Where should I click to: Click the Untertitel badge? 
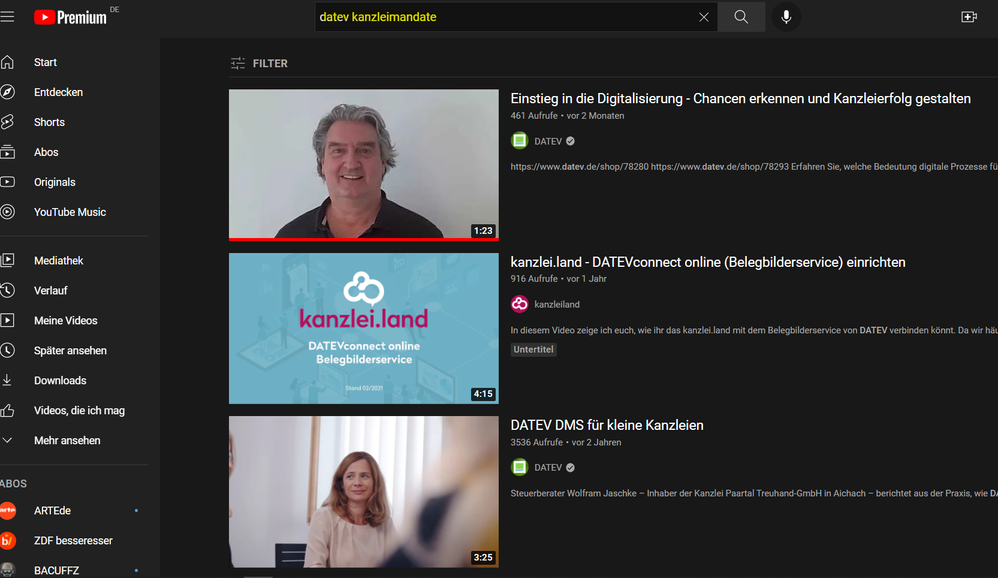[x=533, y=349]
